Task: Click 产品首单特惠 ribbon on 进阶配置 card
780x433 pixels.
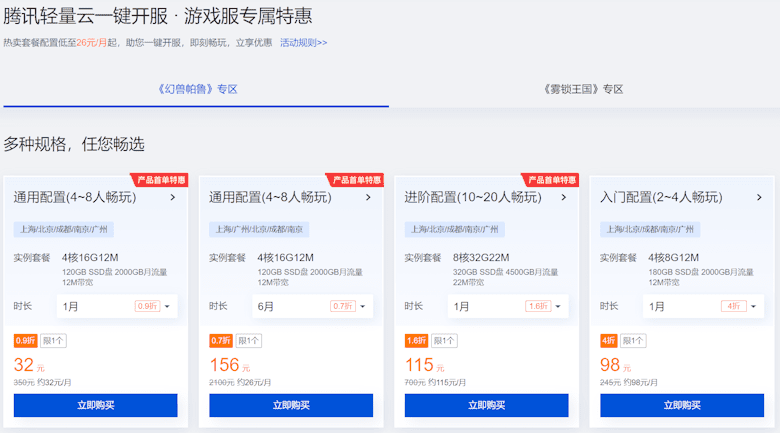Action: point(550,180)
